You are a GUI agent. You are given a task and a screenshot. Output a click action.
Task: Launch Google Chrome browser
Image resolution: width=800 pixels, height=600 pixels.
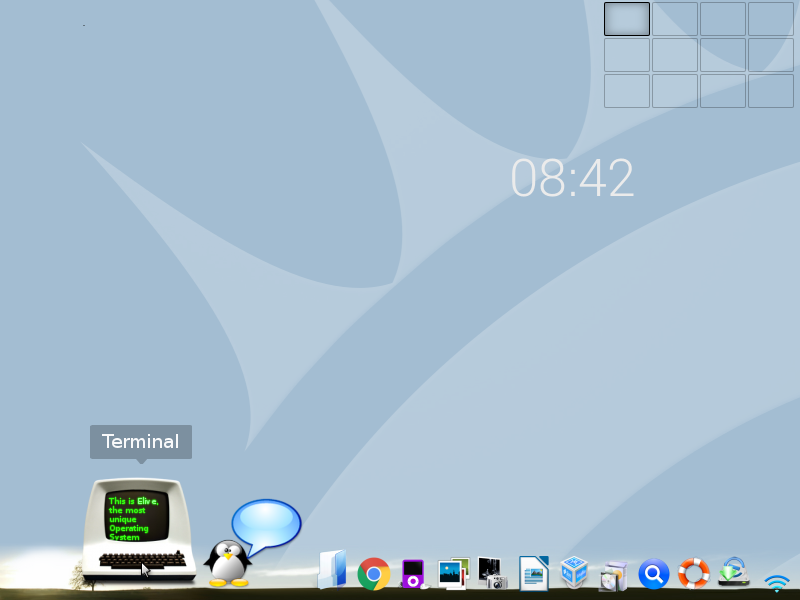click(x=374, y=574)
